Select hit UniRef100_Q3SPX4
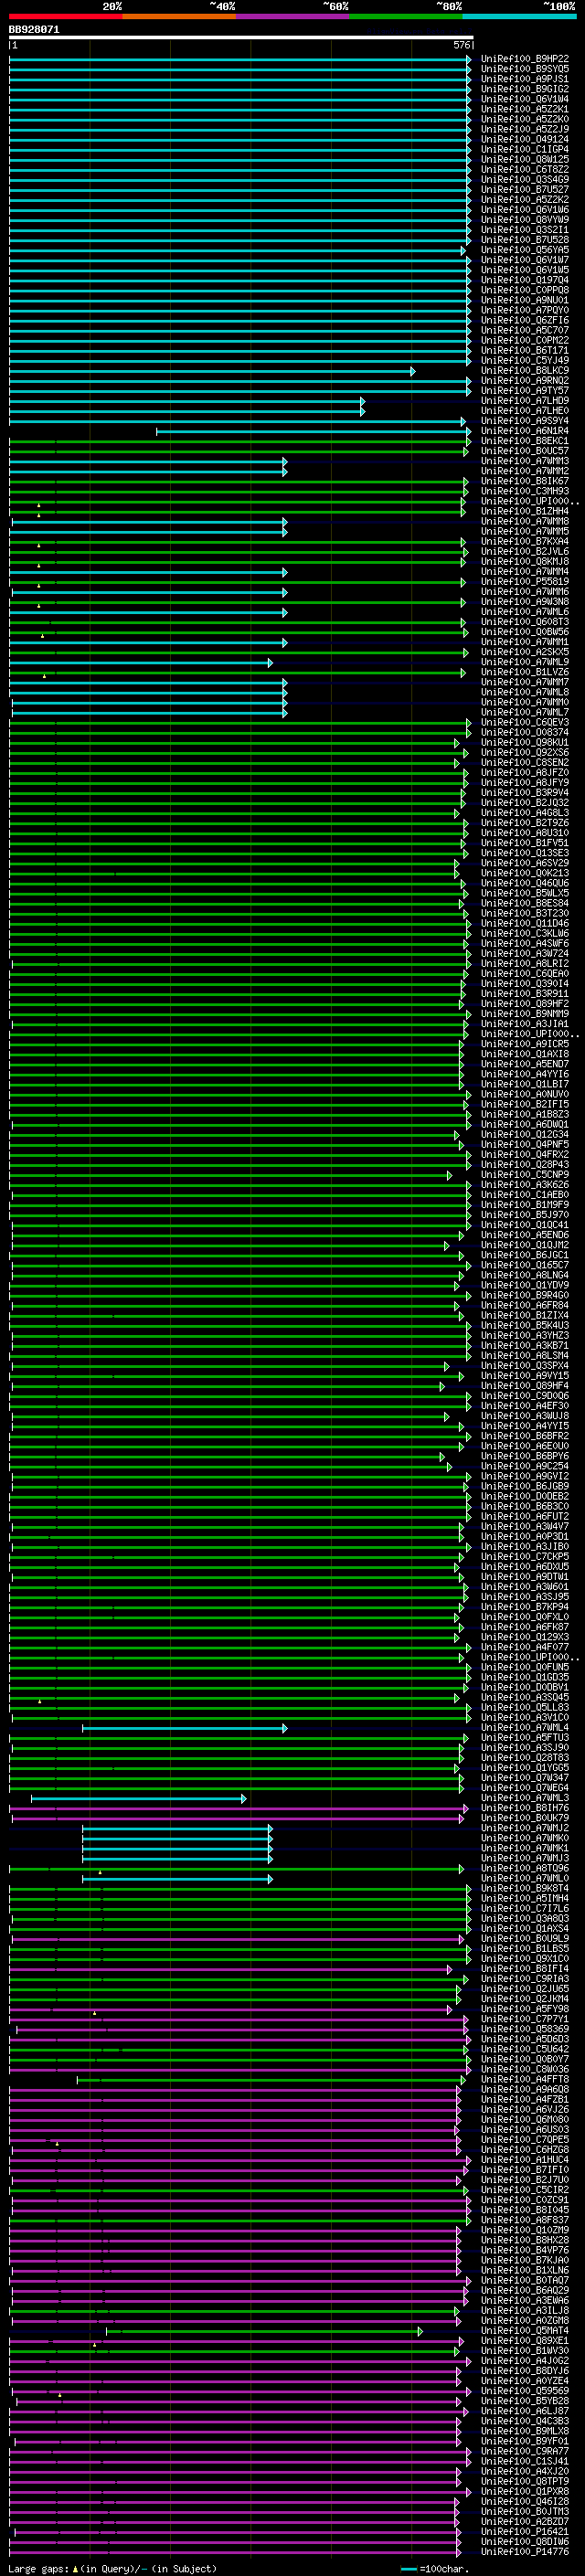 [525, 1366]
